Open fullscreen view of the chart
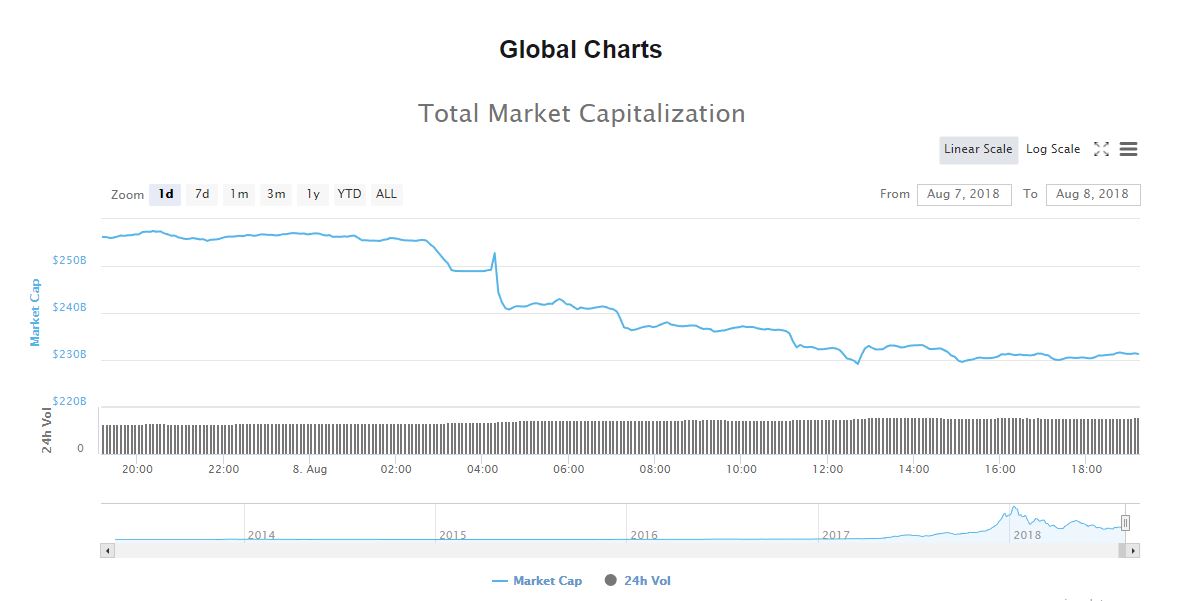This screenshot has width=1185, height=601. click(1101, 149)
